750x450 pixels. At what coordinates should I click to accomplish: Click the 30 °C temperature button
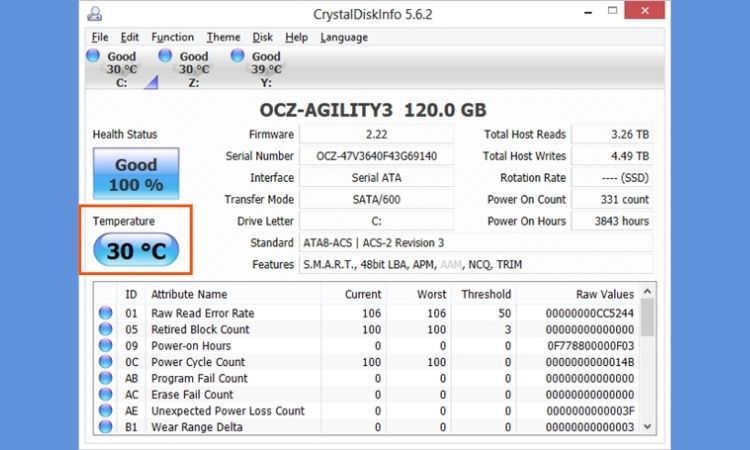(x=136, y=250)
